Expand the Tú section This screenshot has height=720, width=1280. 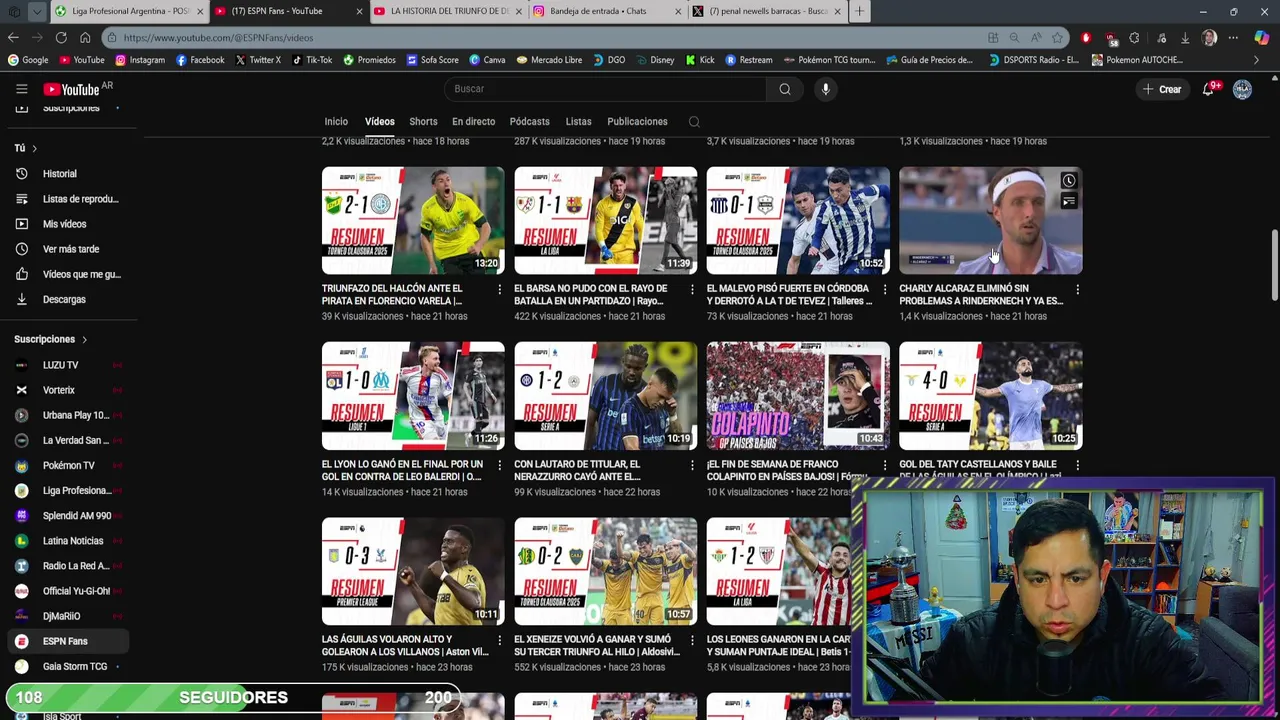[25, 148]
